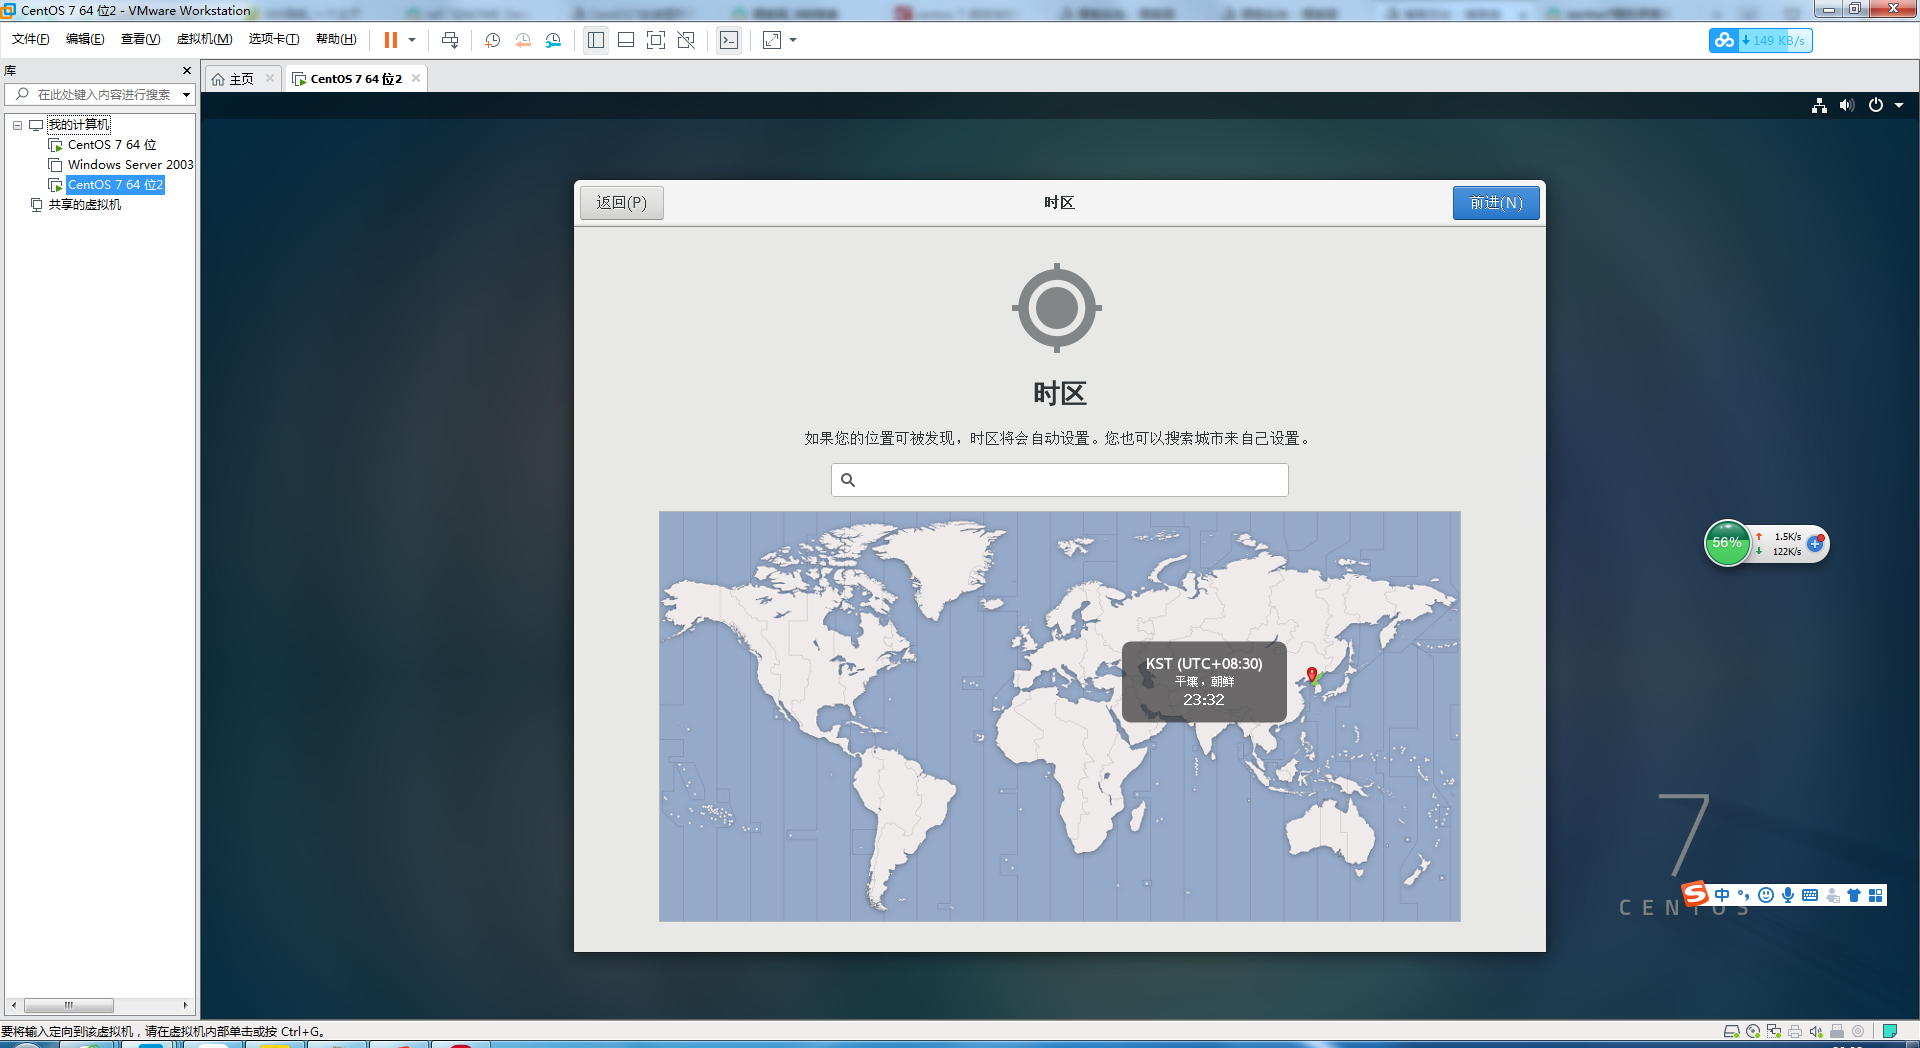Pause the virtual machine with the orange button
The width and height of the screenshot is (1920, 1048).
[391, 40]
